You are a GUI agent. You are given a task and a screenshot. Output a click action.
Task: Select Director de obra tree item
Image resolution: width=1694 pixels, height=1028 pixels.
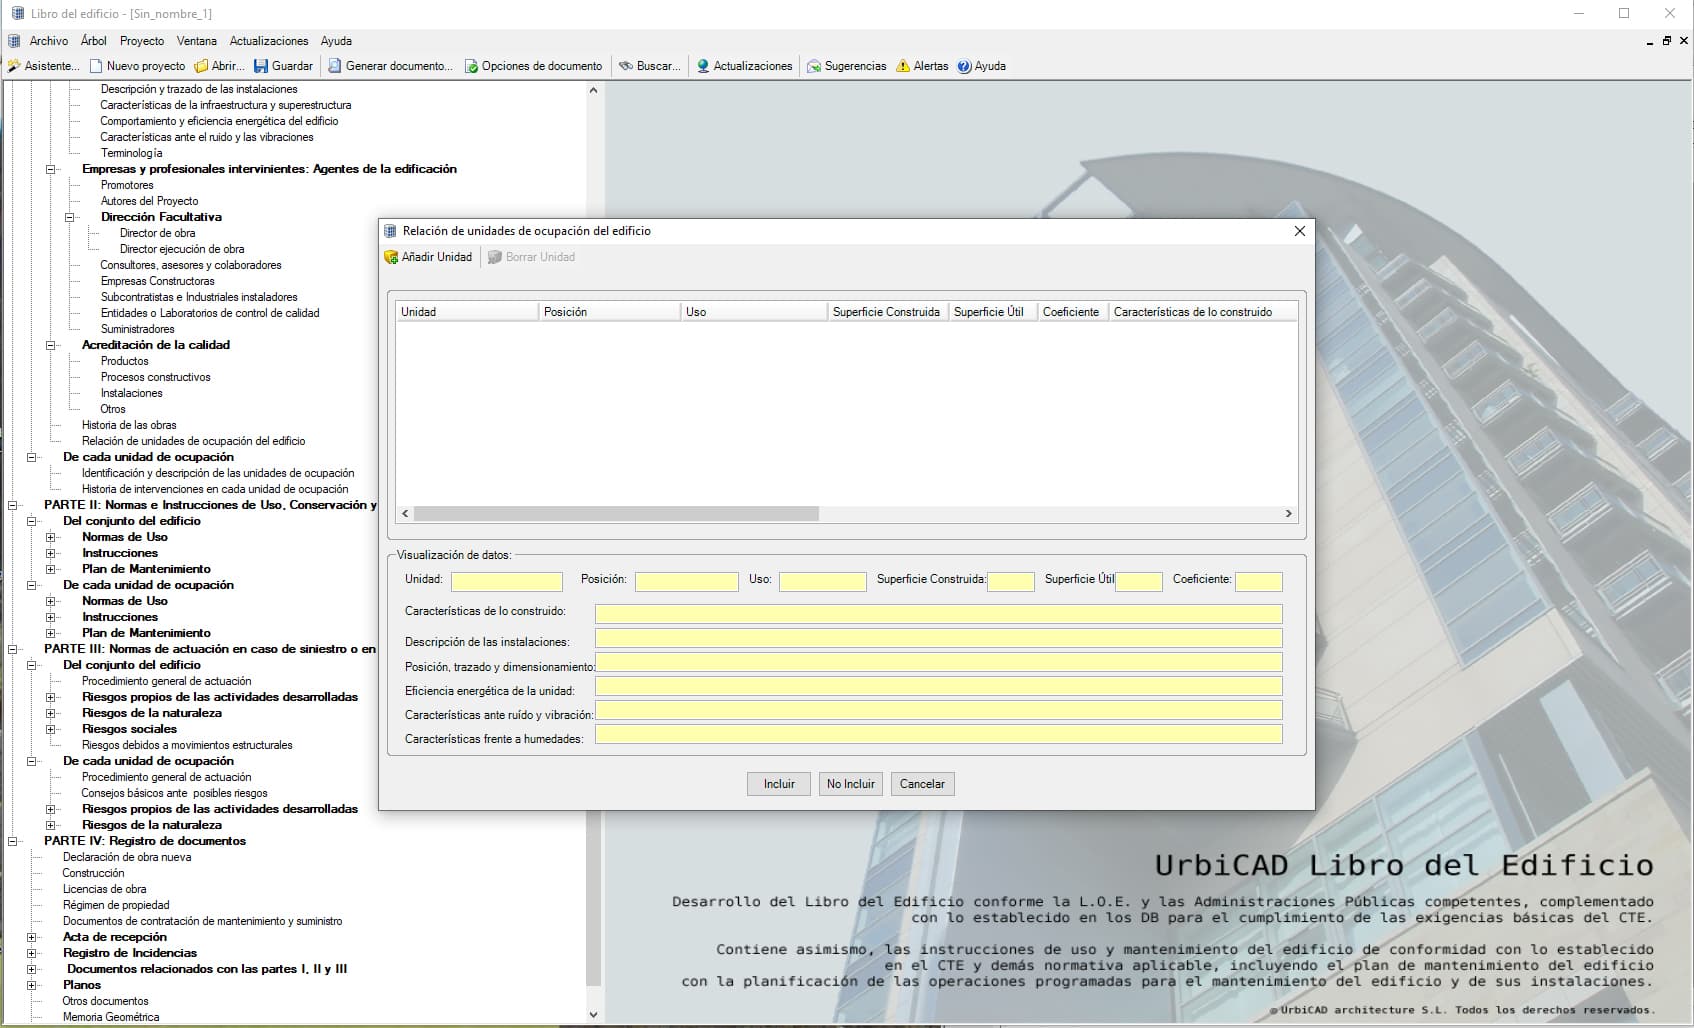[157, 233]
